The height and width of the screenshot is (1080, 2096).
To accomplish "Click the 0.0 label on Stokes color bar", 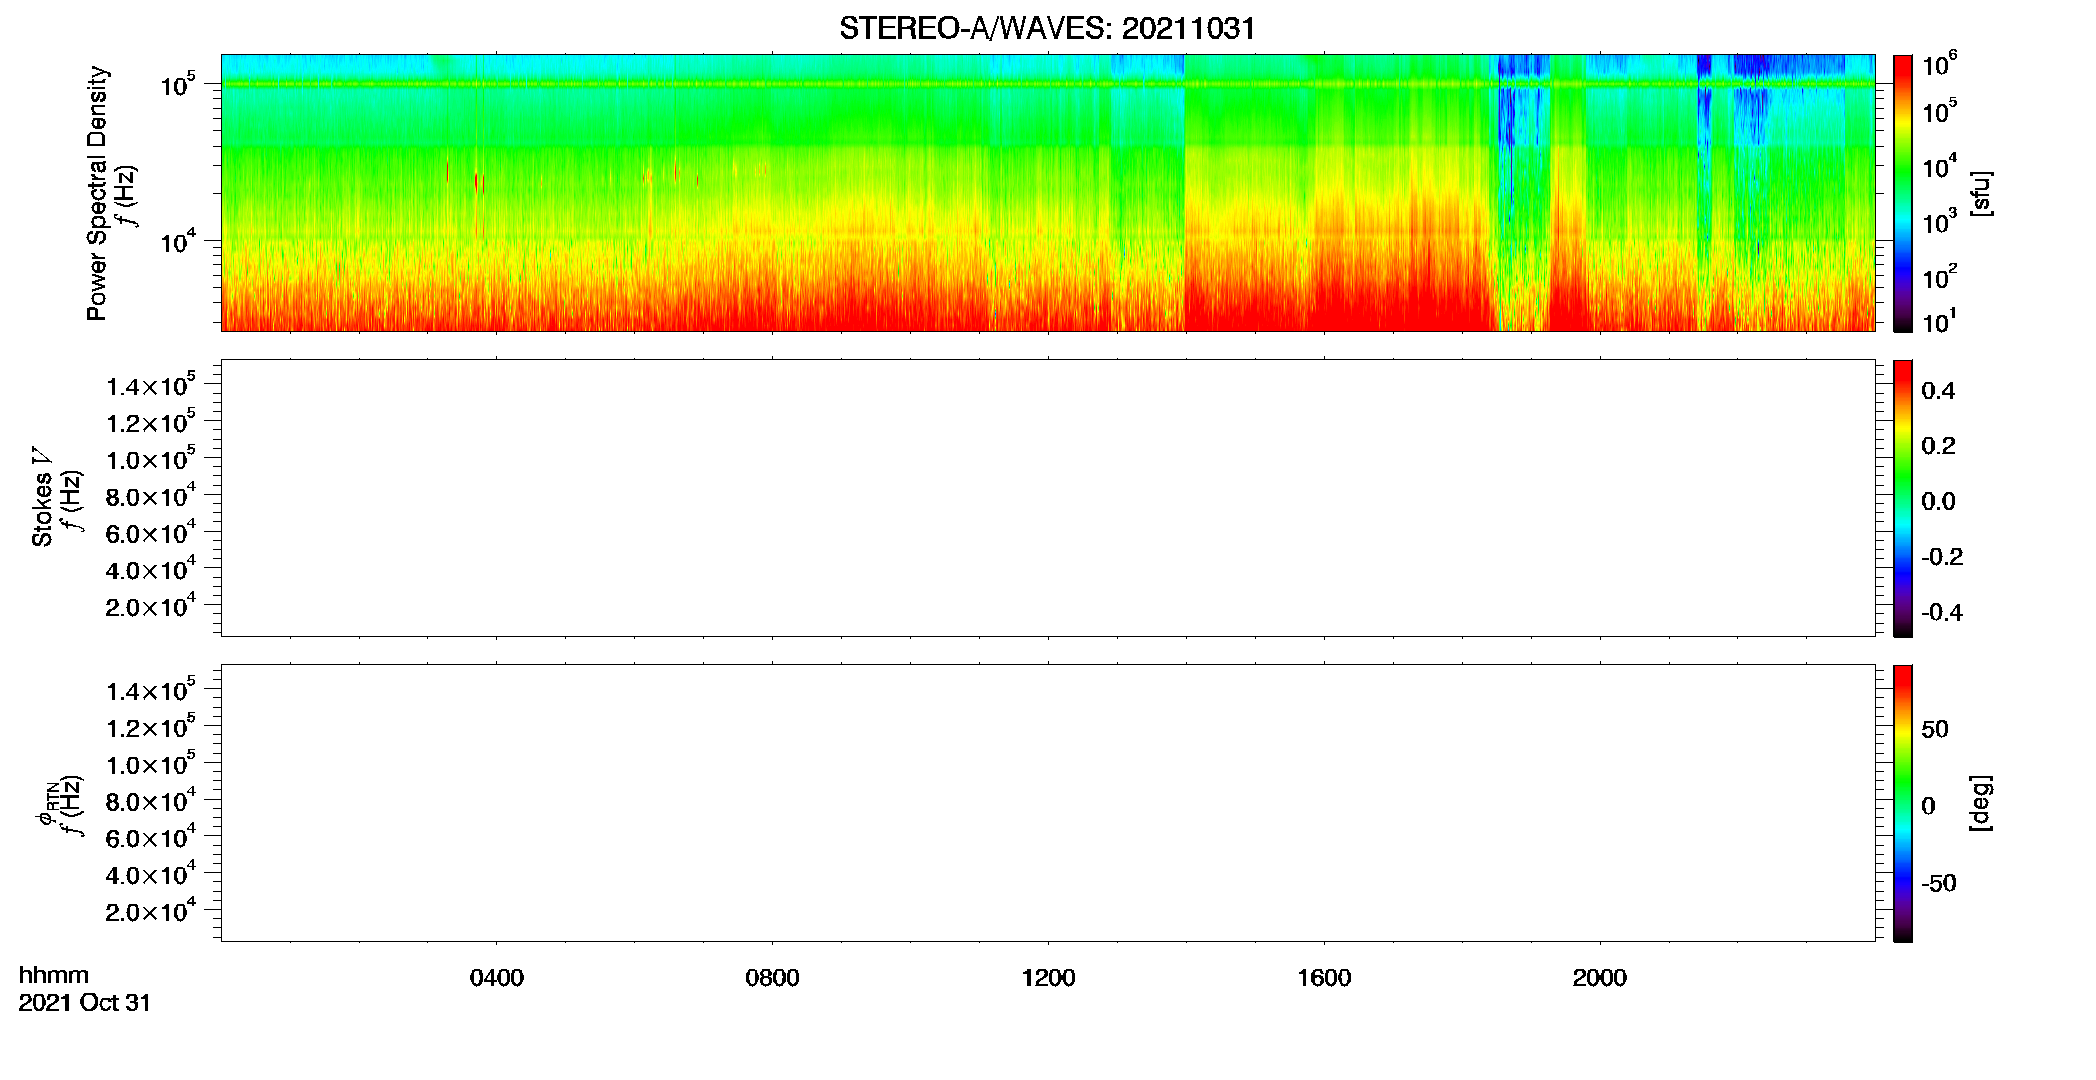I will pos(1938,501).
